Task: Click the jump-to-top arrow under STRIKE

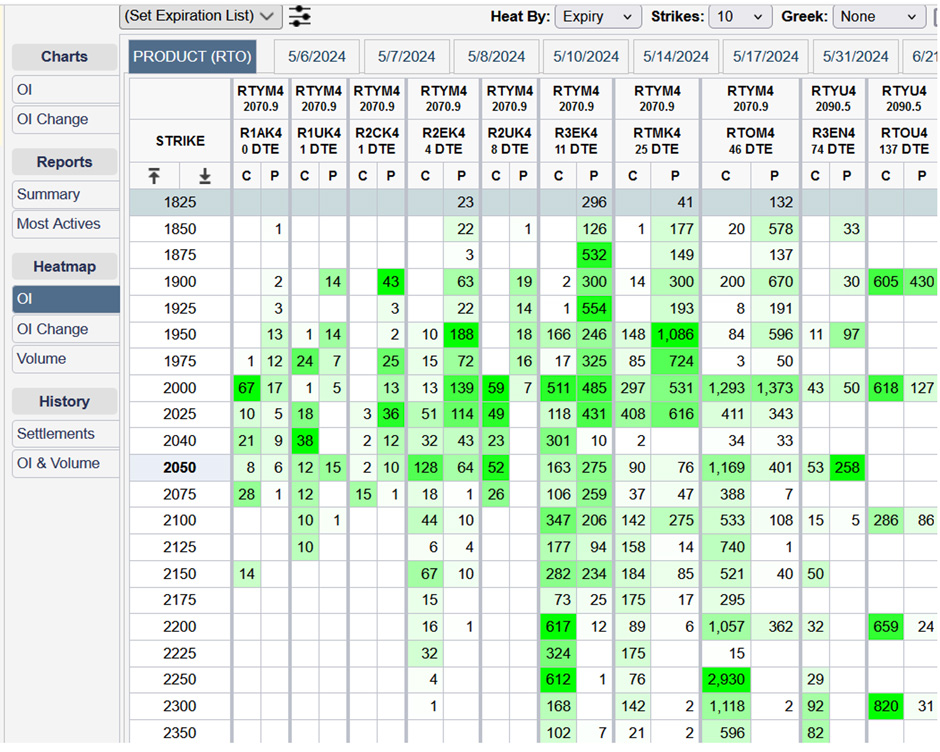Action: tap(154, 176)
